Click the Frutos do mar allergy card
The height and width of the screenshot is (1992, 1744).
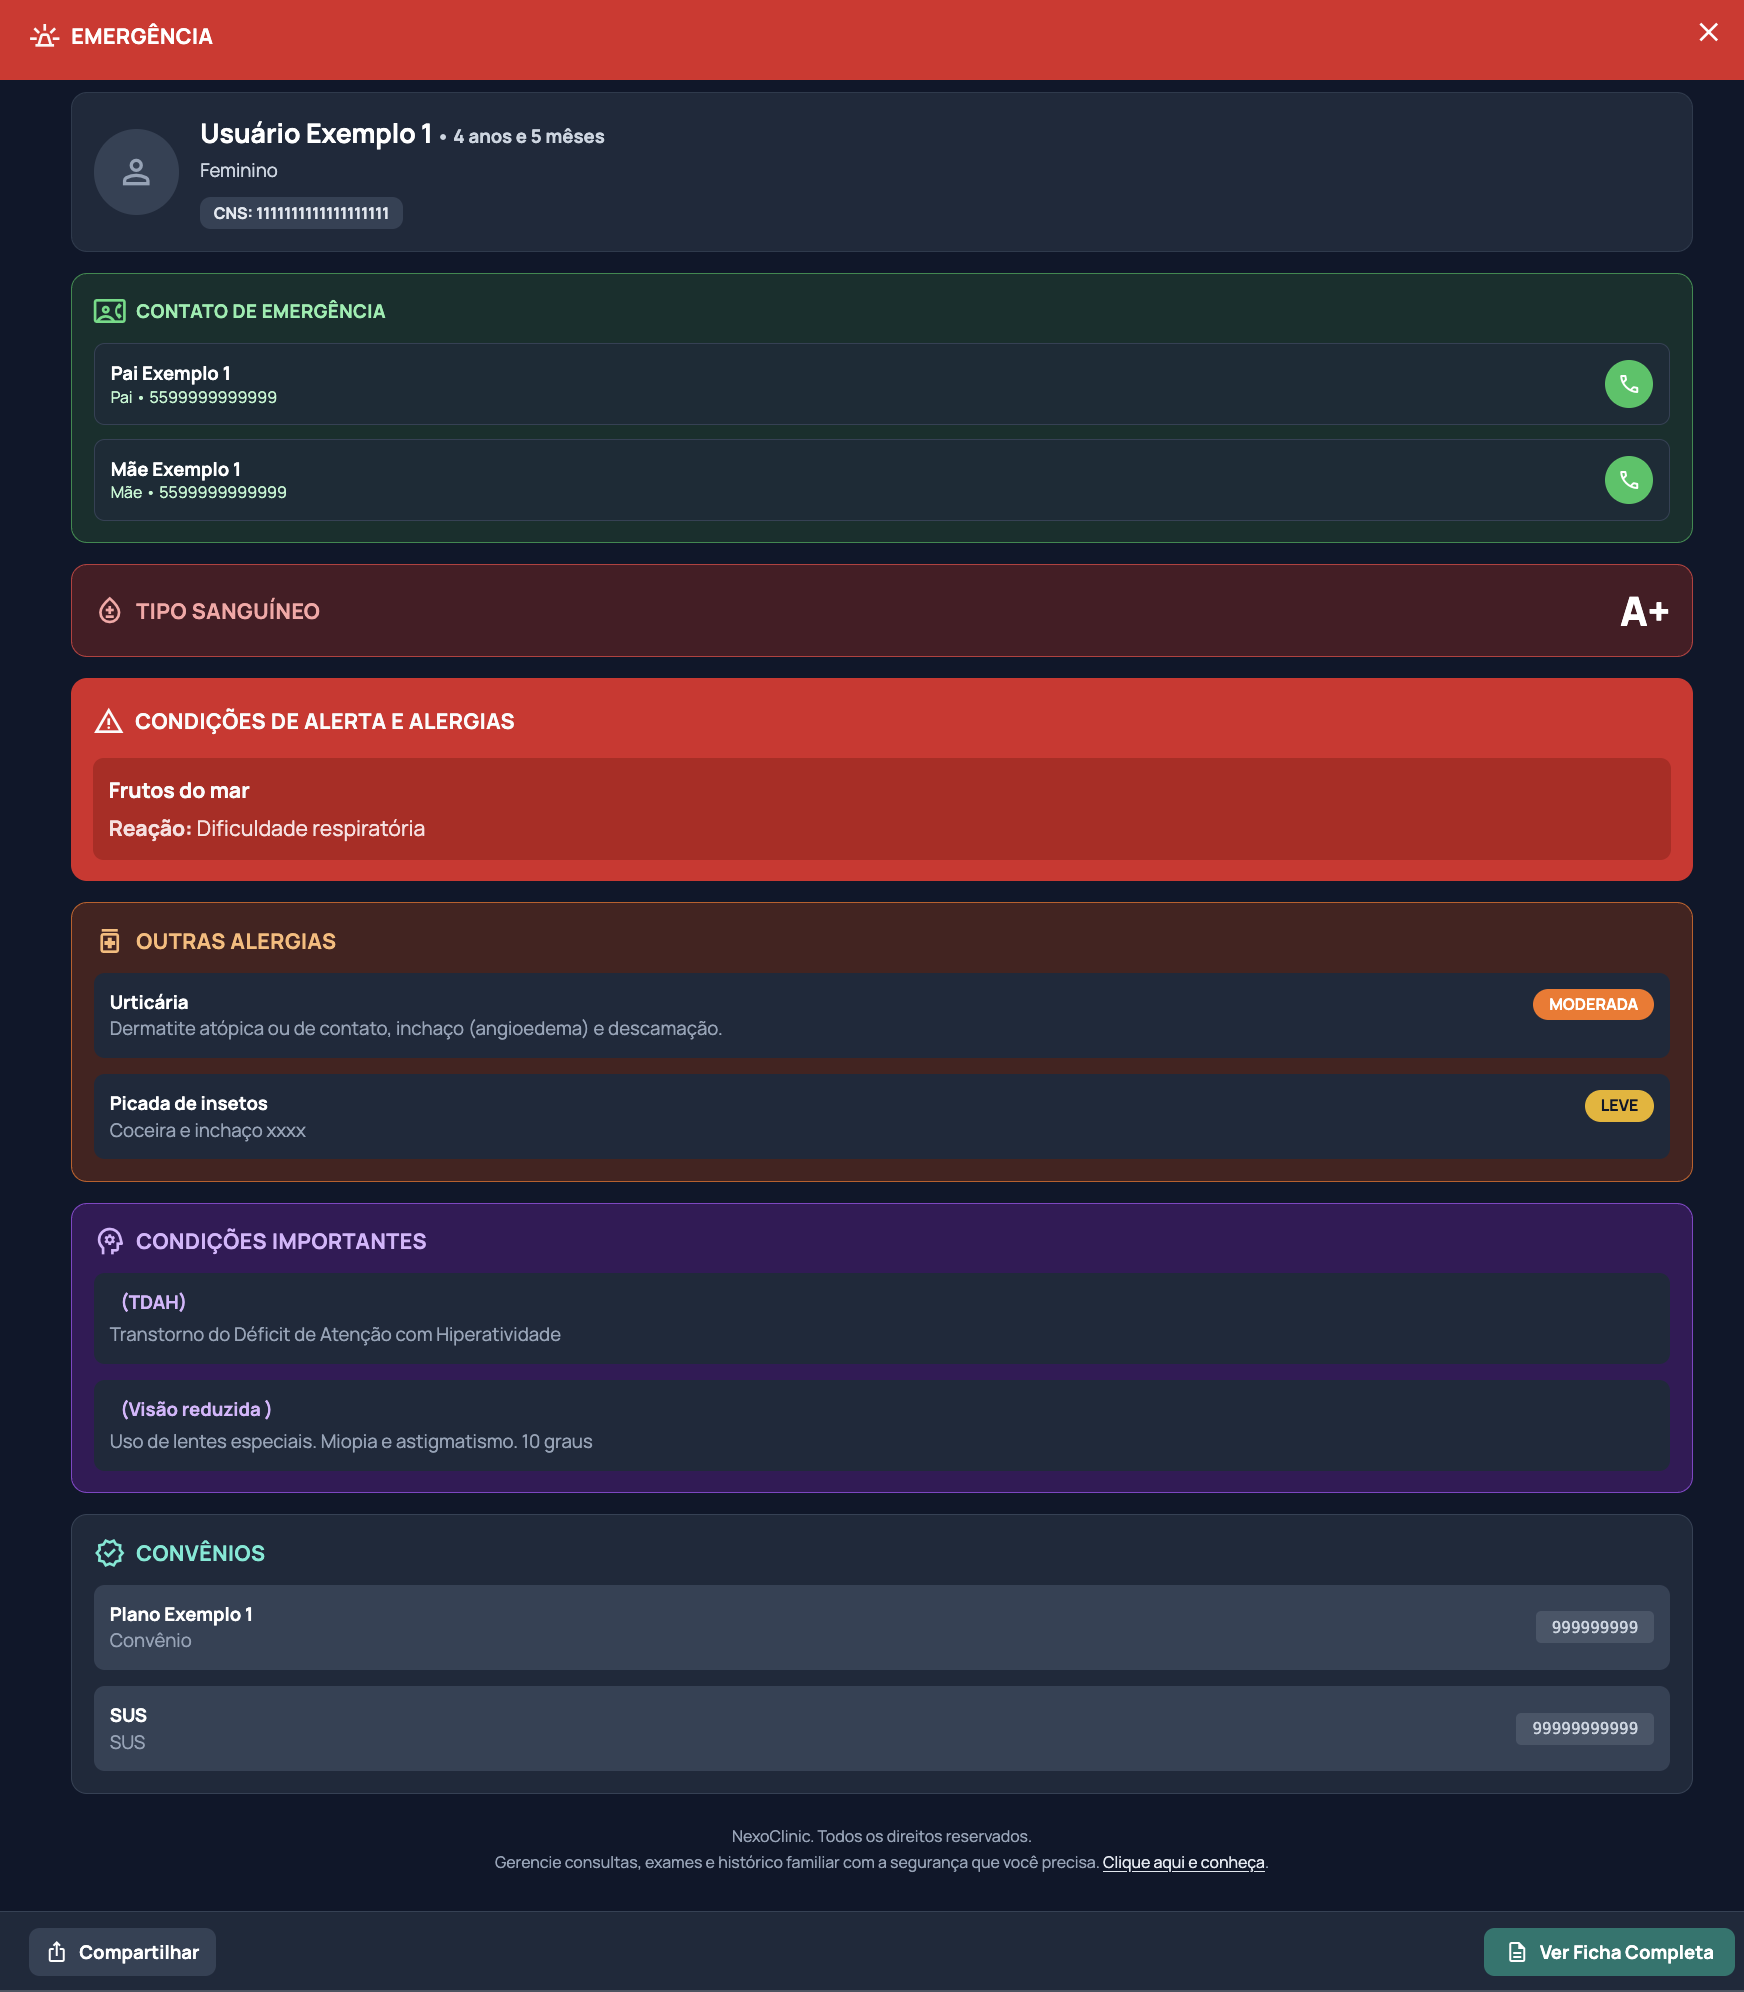881,809
